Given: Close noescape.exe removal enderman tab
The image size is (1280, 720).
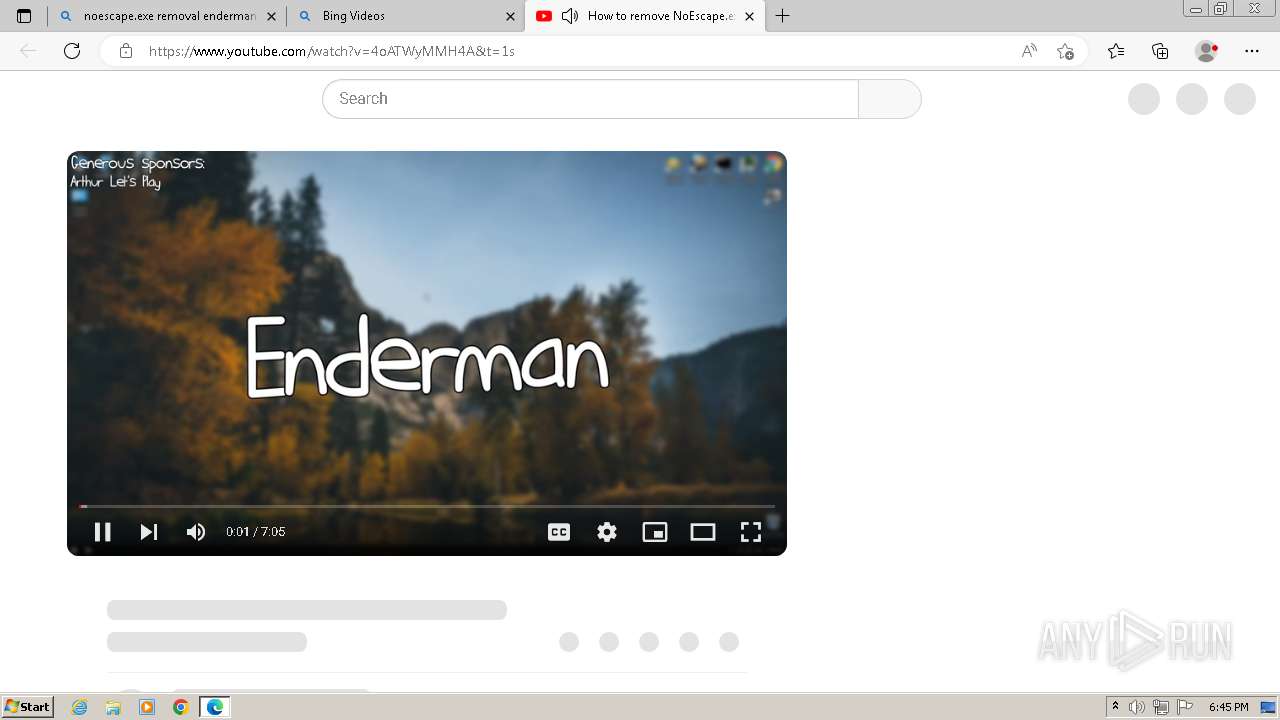Looking at the screenshot, I should coord(271,16).
